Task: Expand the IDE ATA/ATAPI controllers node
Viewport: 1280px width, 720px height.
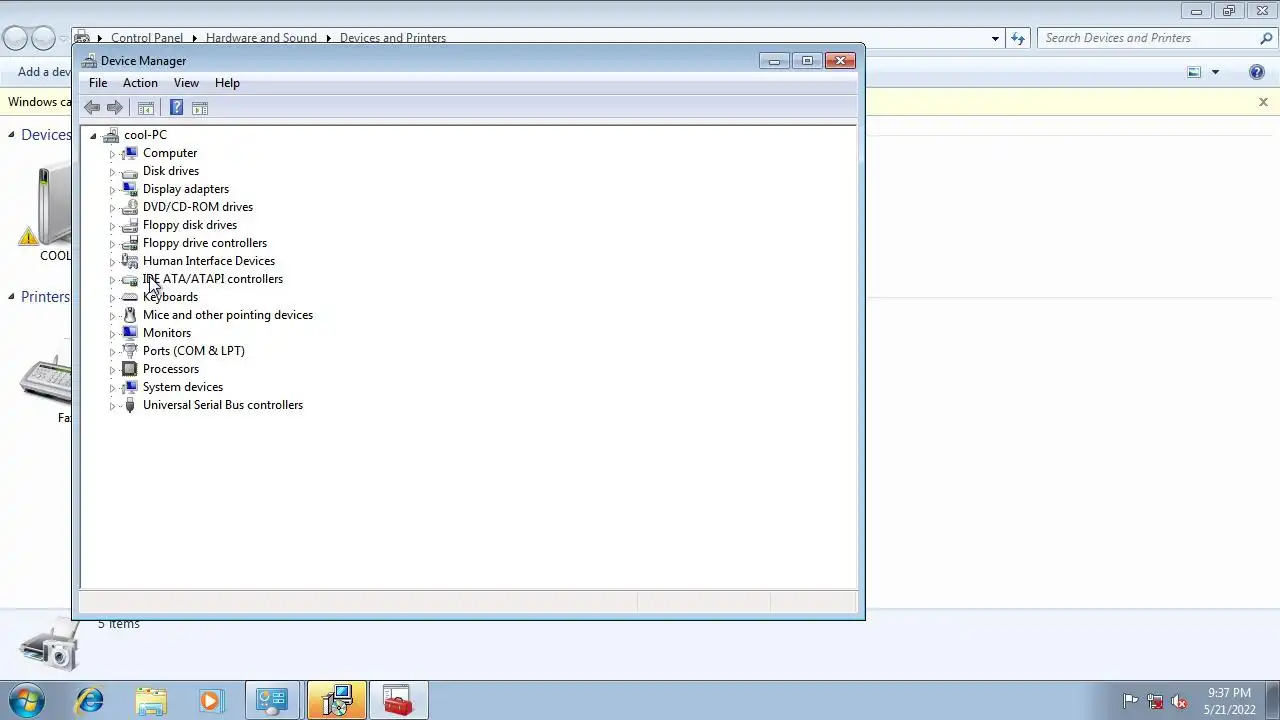Action: (112, 280)
